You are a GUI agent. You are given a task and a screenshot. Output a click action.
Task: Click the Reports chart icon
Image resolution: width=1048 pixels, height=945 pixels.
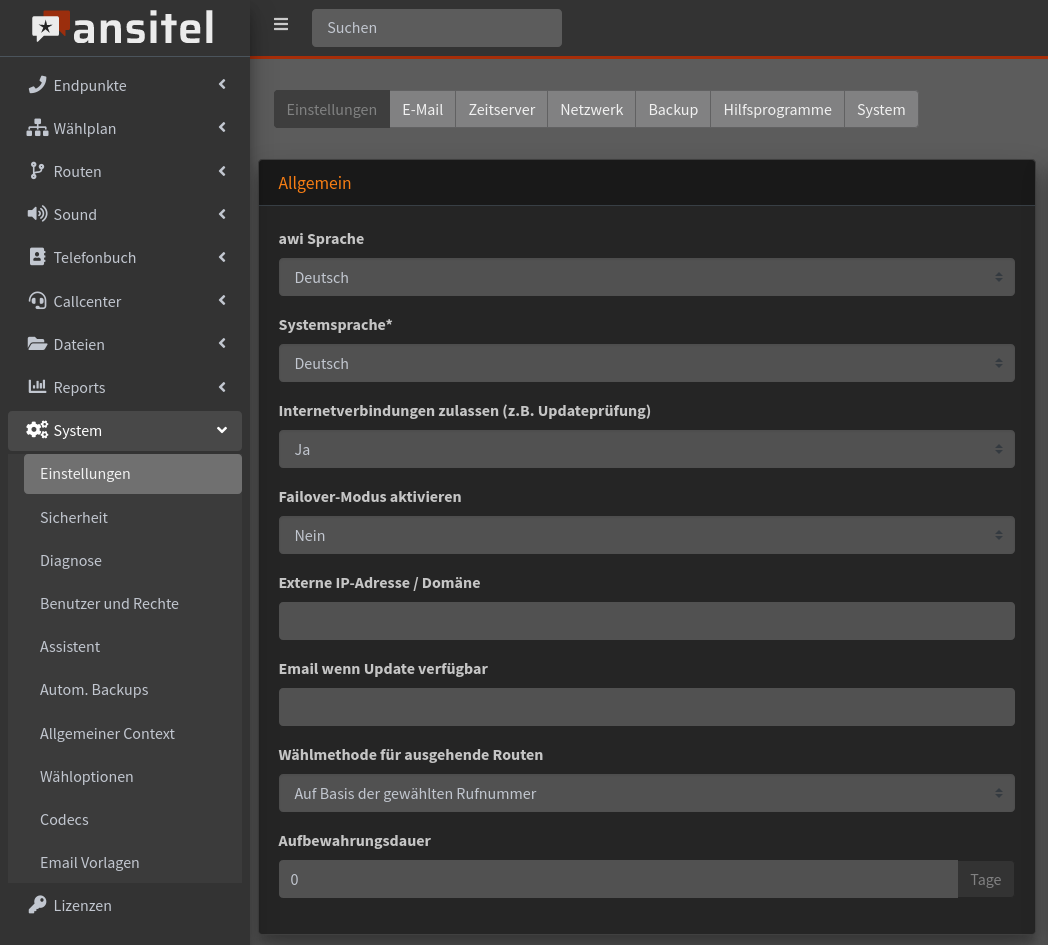(x=37, y=387)
